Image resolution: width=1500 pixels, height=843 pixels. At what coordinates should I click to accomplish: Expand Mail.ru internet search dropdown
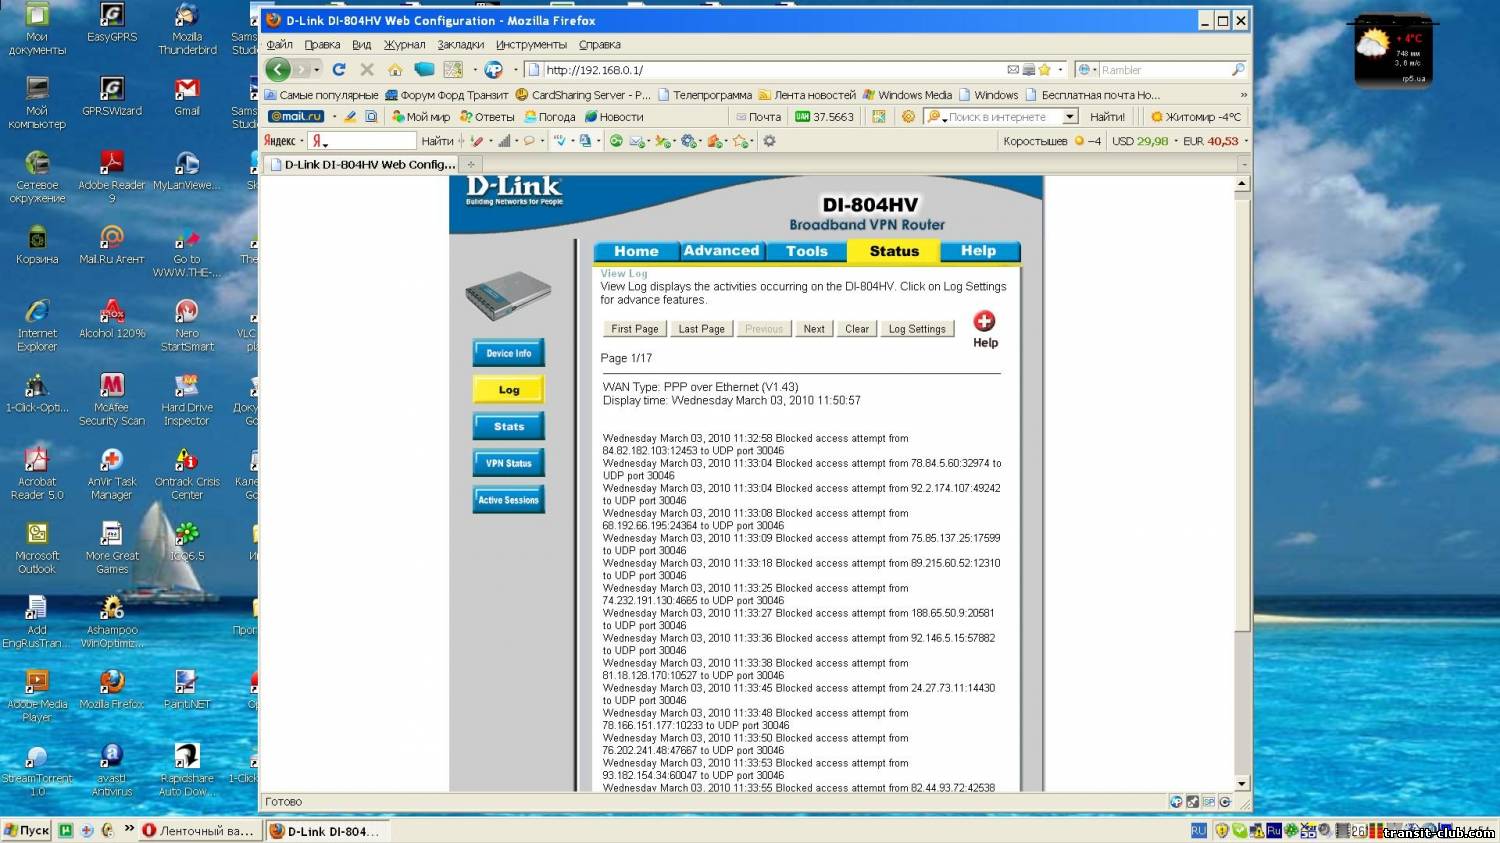click(1069, 116)
